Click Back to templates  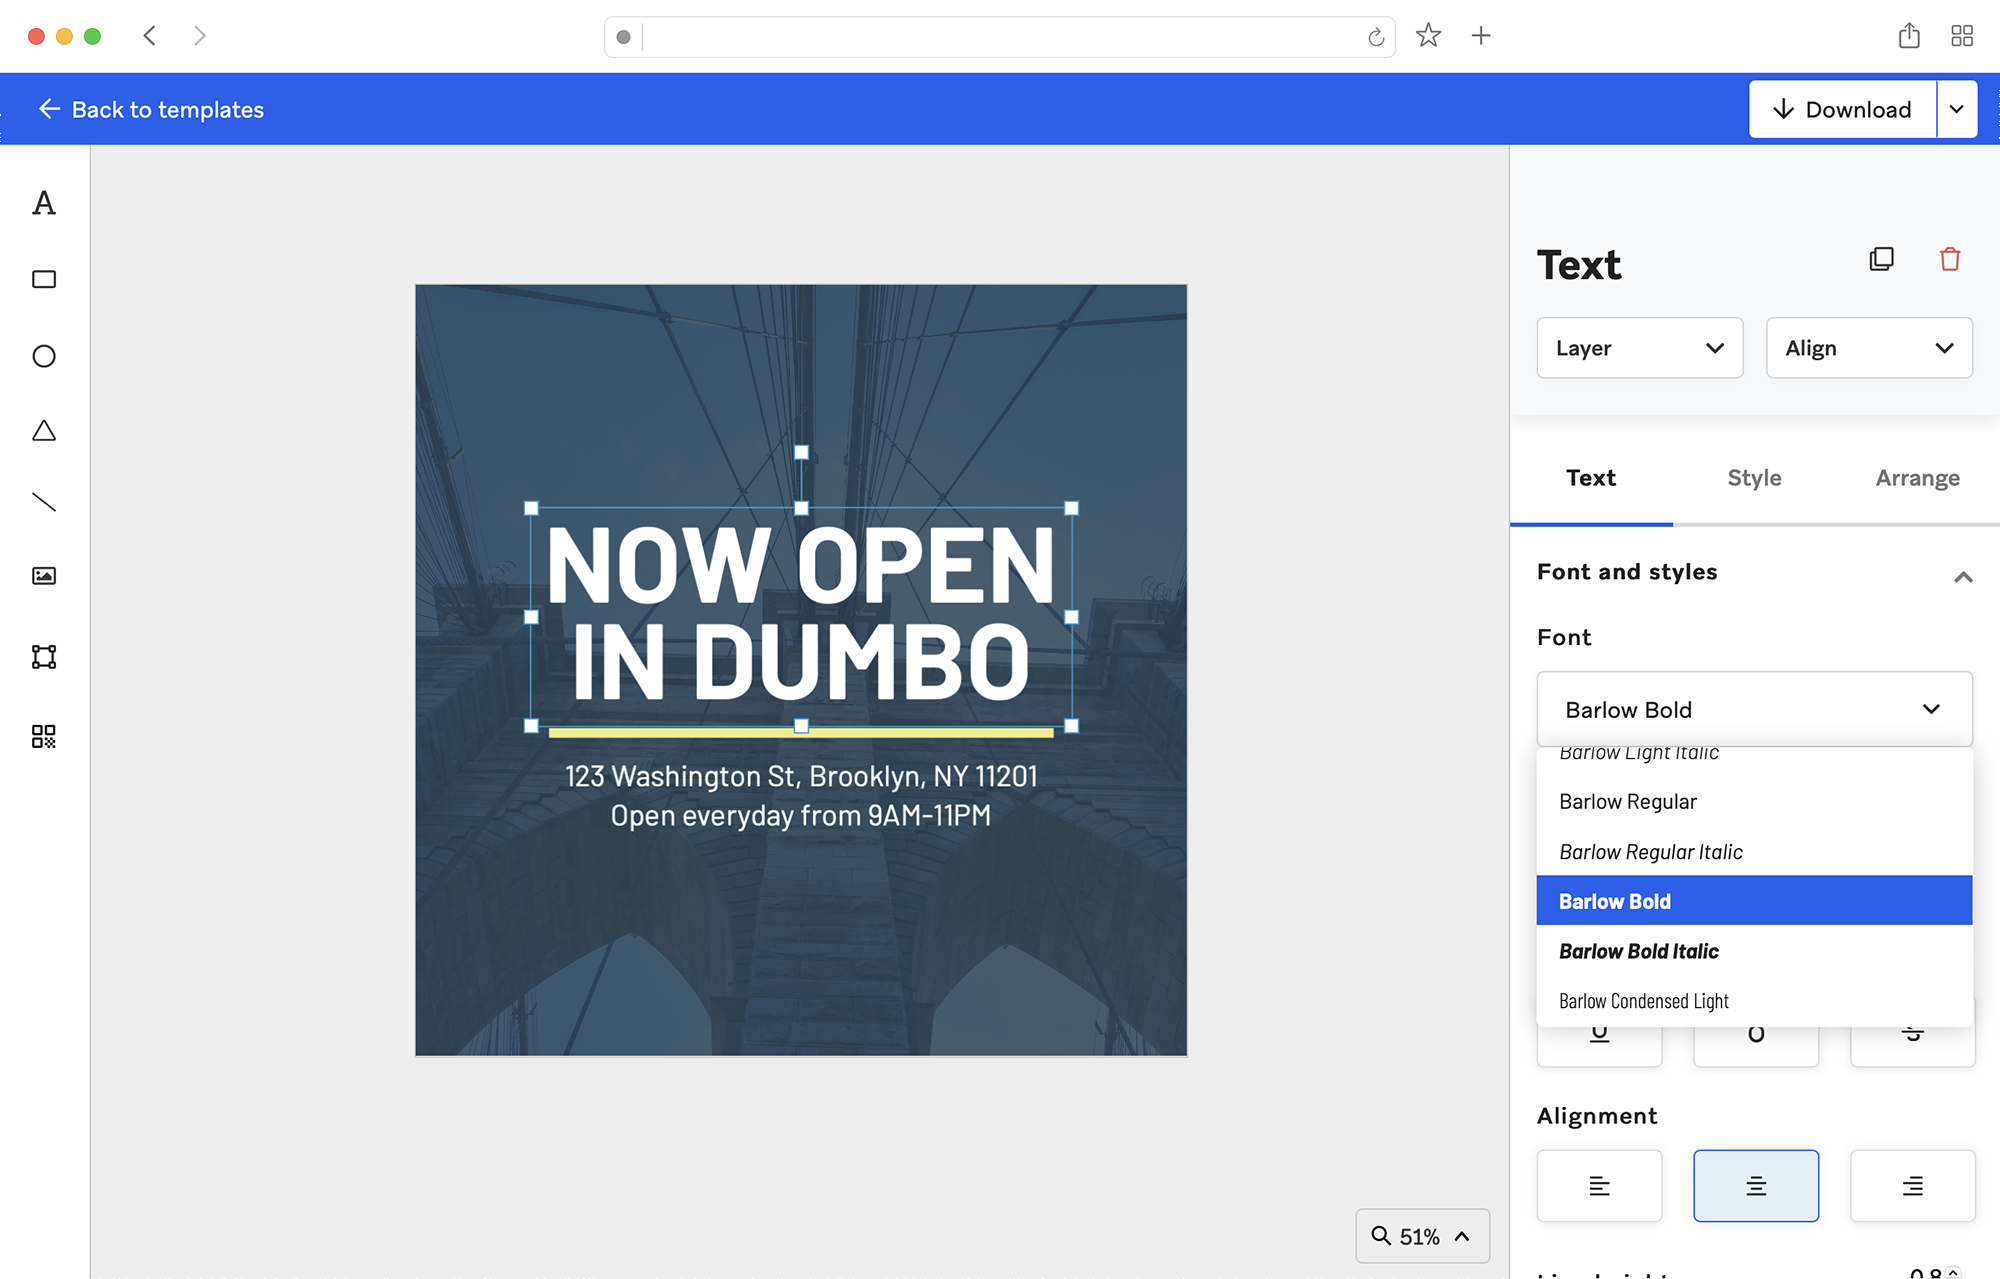point(150,109)
